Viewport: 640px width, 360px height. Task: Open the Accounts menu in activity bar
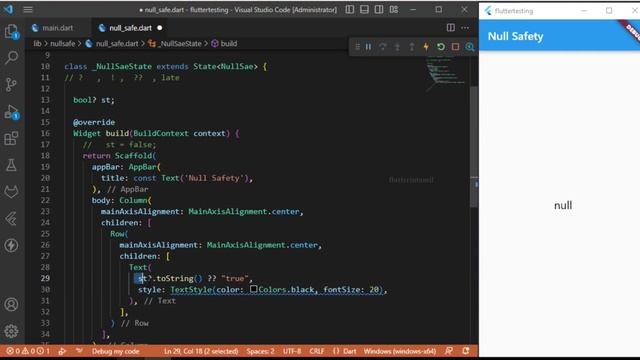click(x=11, y=304)
